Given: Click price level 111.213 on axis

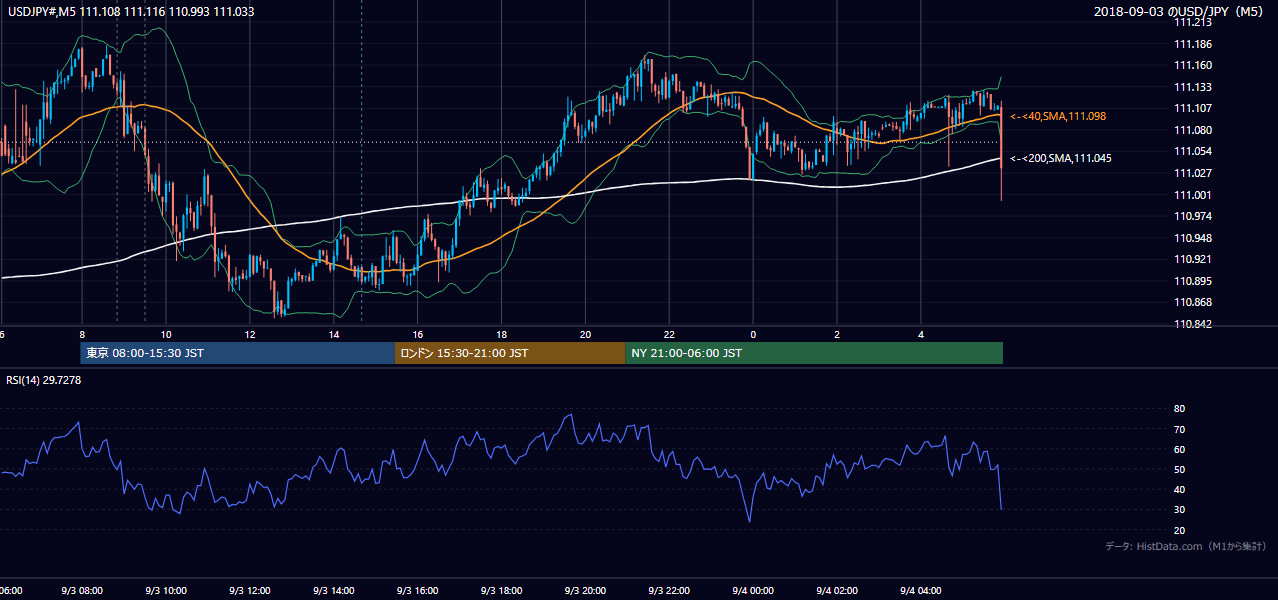Looking at the screenshot, I should (1195, 22).
